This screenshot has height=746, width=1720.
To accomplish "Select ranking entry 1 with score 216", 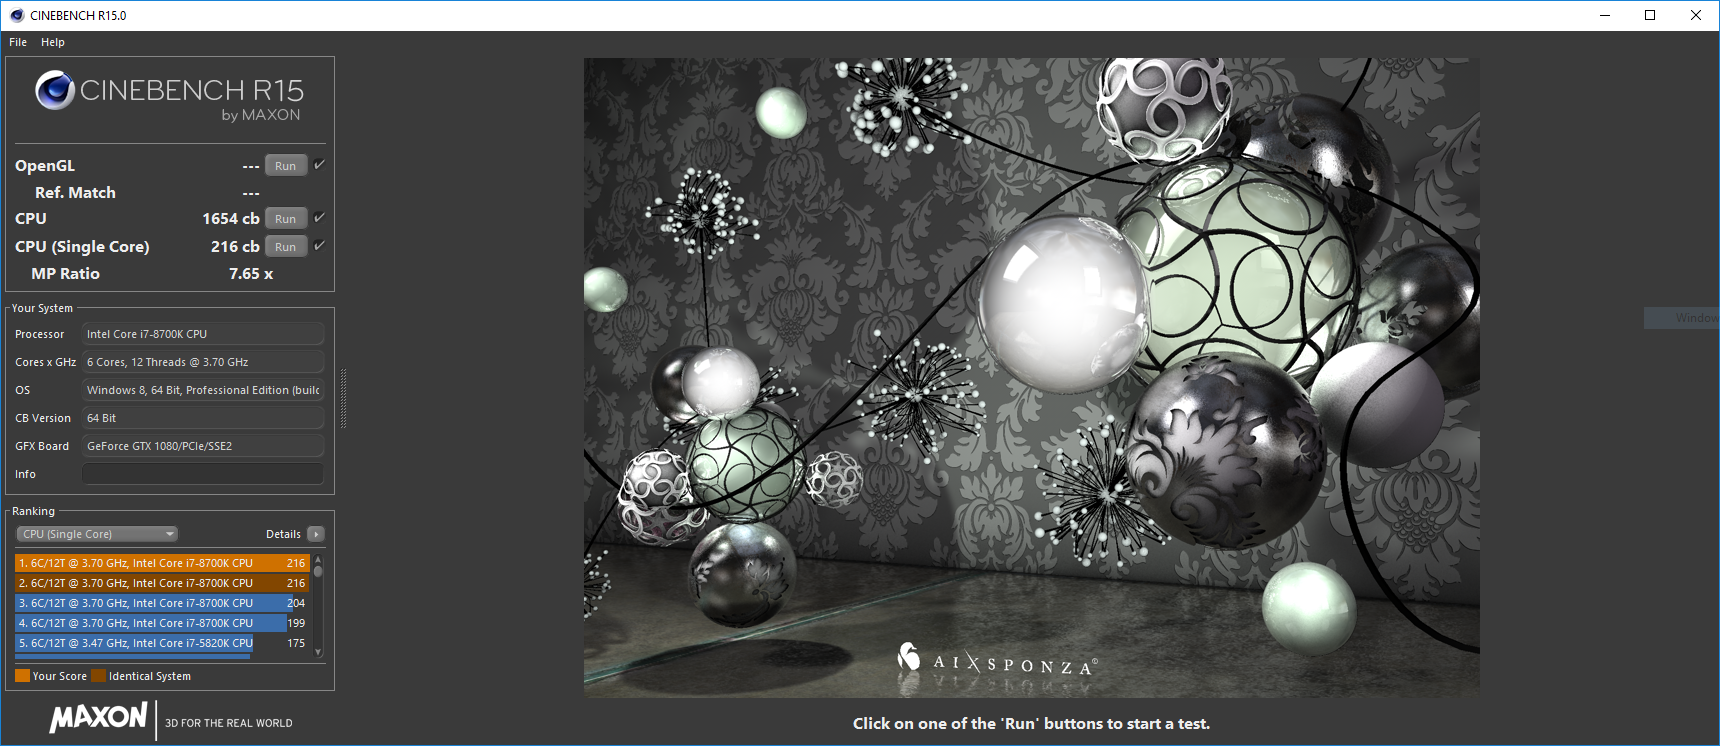I will pos(162,563).
